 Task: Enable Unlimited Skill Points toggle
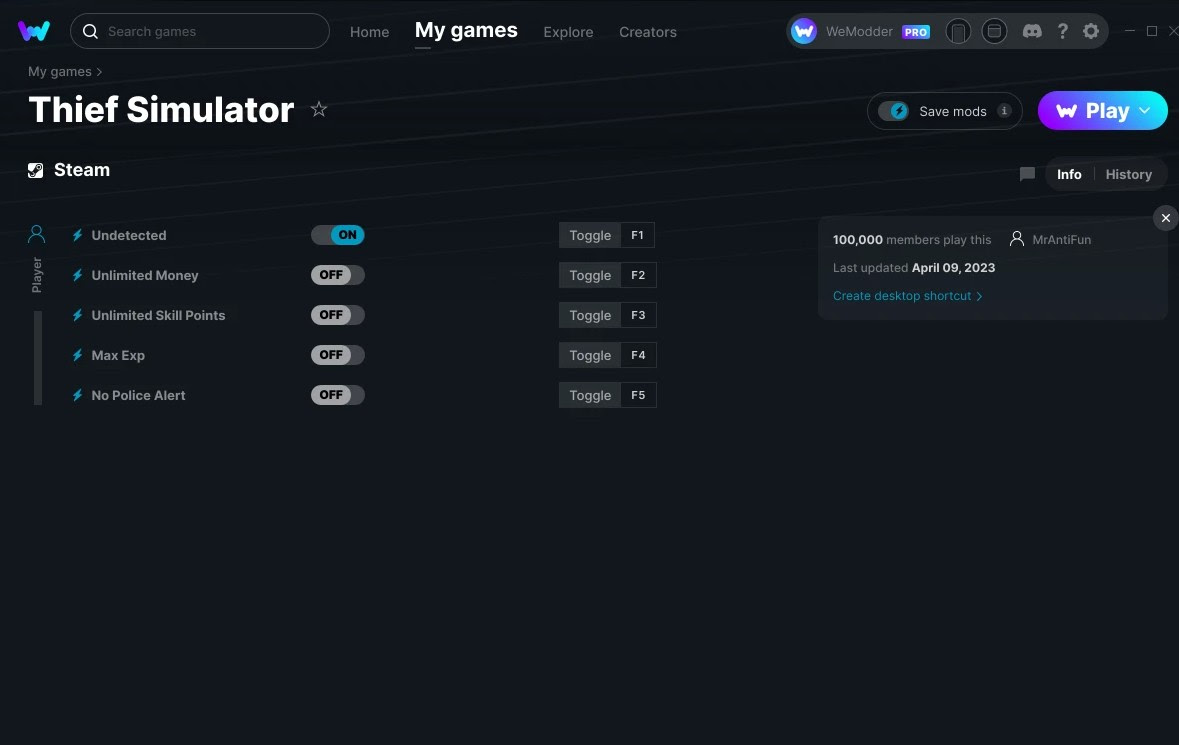pyautogui.click(x=338, y=314)
